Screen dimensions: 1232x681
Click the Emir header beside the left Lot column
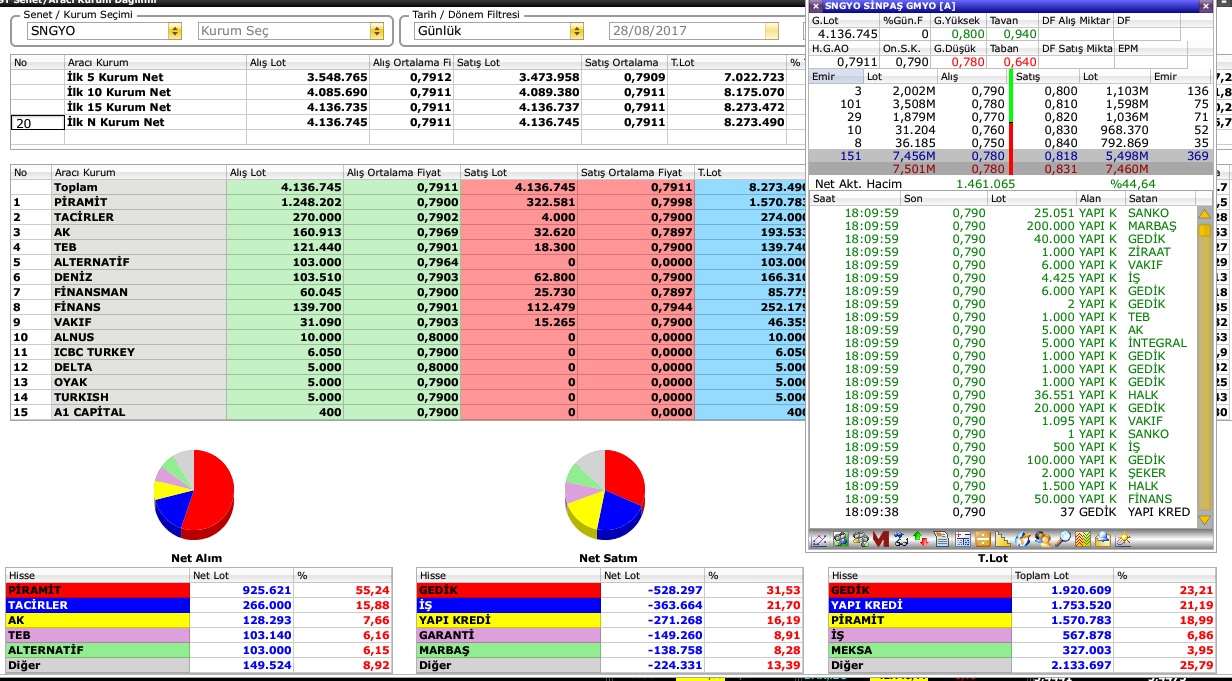tap(836, 76)
